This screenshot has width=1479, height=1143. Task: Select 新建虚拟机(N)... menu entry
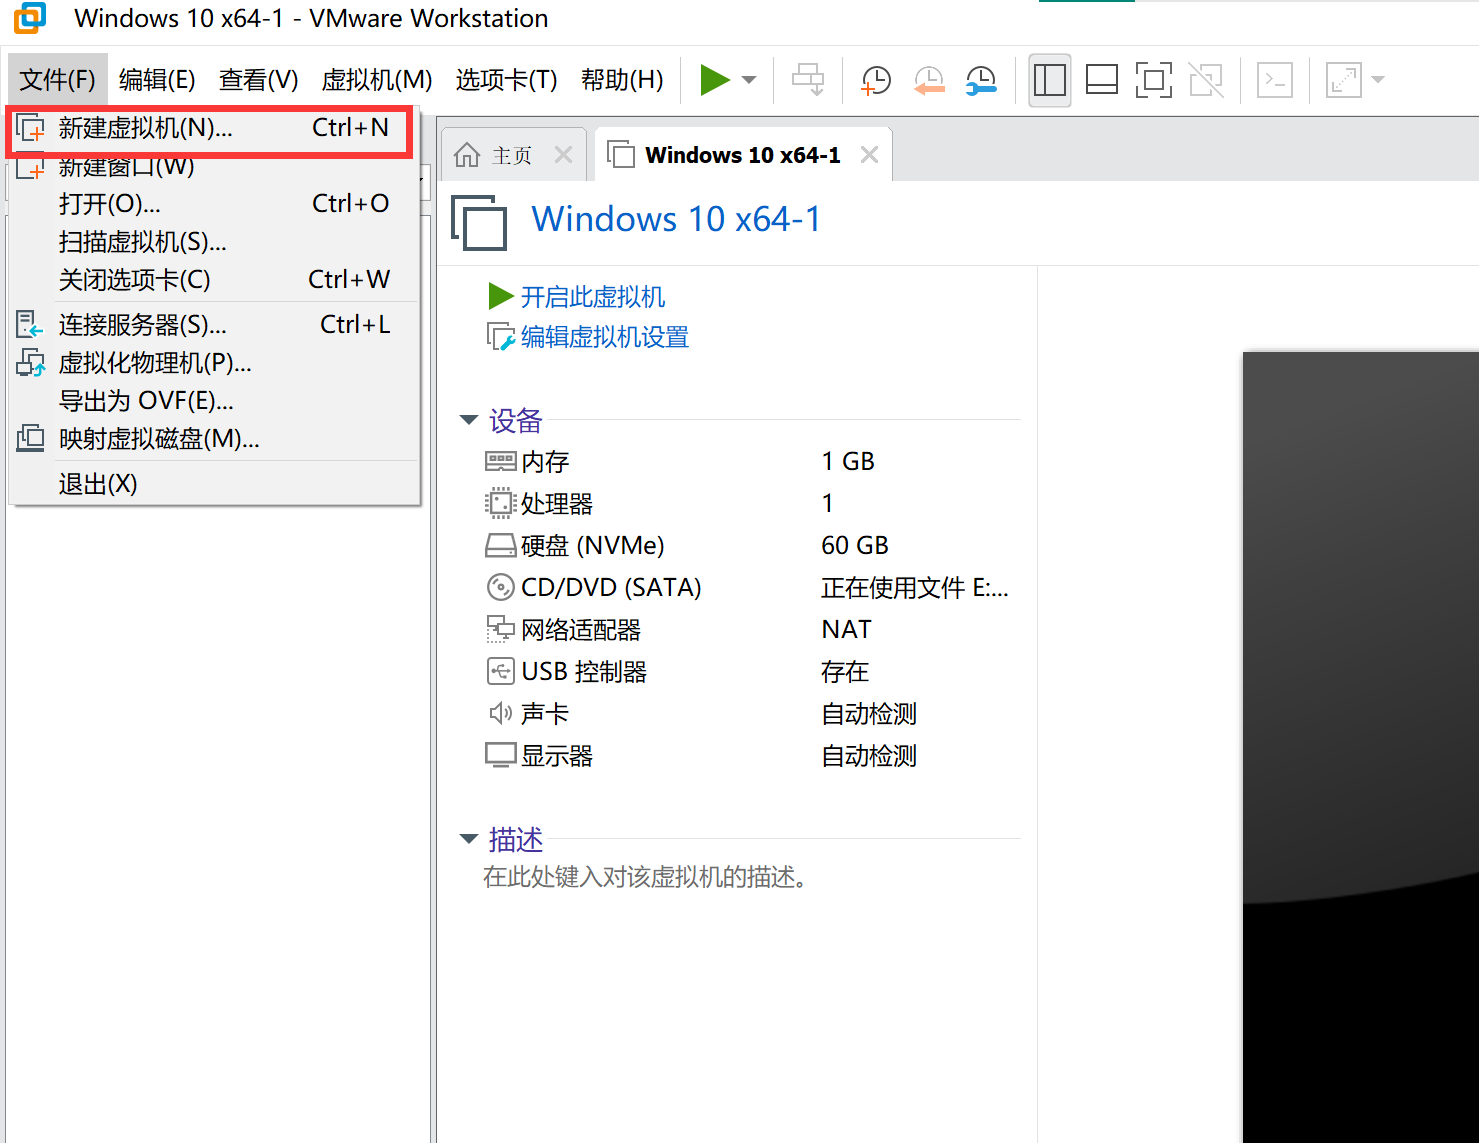pyautogui.click(x=213, y=128)
